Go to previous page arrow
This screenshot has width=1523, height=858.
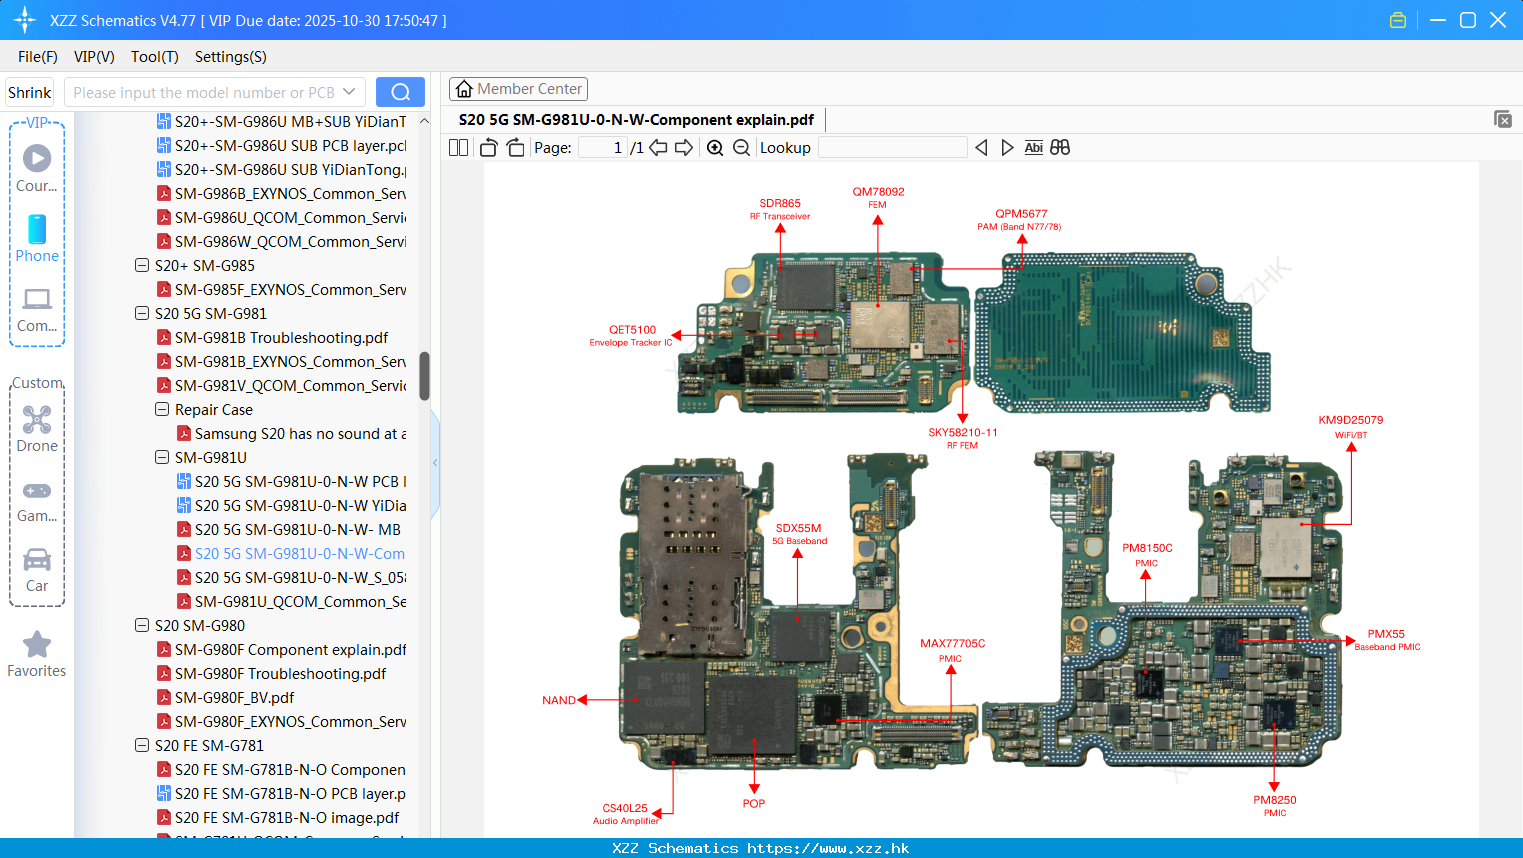[x=658, y=148]
